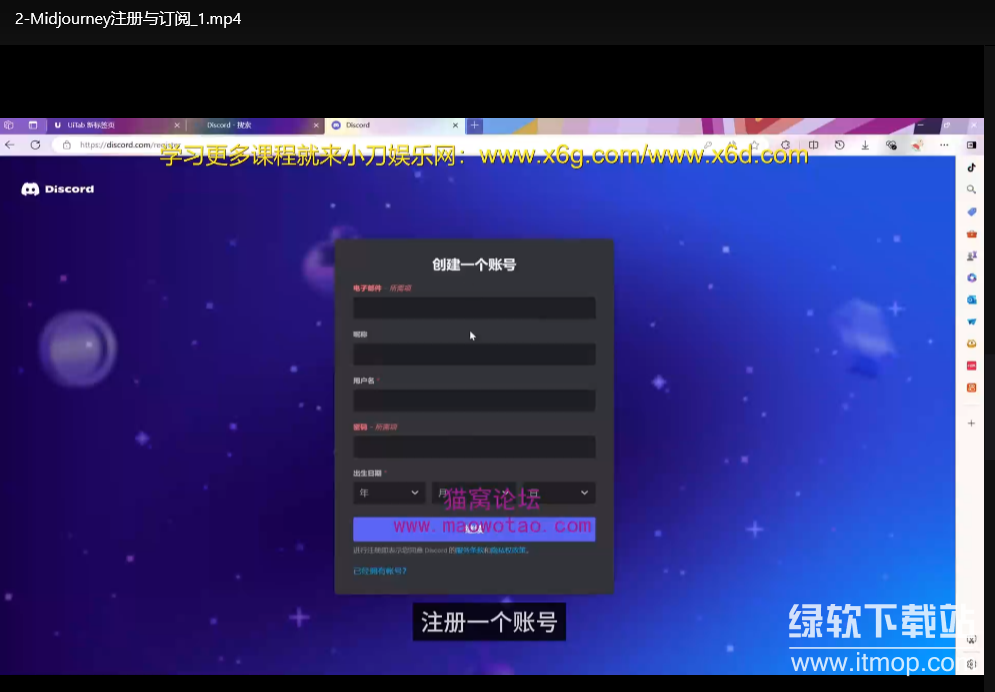Open the browser extensions icon
The width and height of the screenshot is (995, 692).
[786, 145]
